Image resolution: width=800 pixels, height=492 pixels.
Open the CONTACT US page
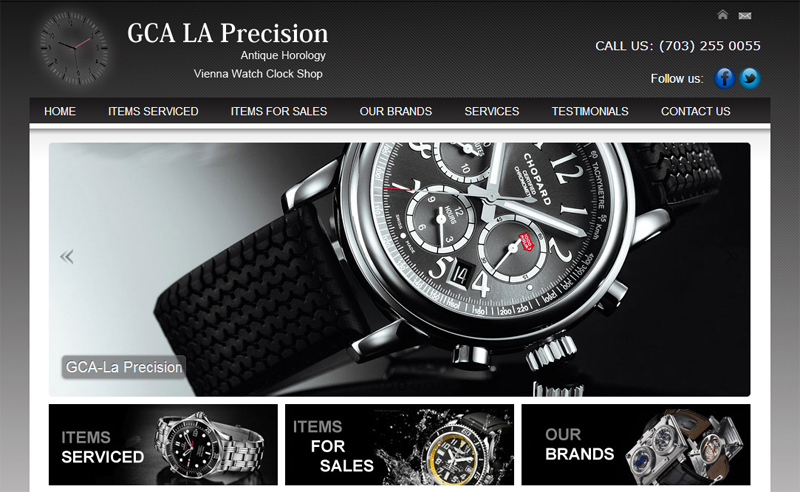pyautogui.click(x=695, y=111)
